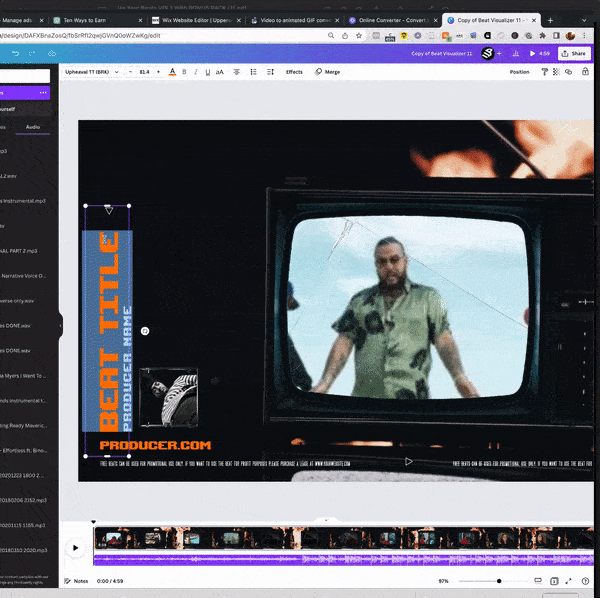This screenshot has height=598, width=600.
Task: Toggle underline formatting
Action: click(x=207, y=72)
